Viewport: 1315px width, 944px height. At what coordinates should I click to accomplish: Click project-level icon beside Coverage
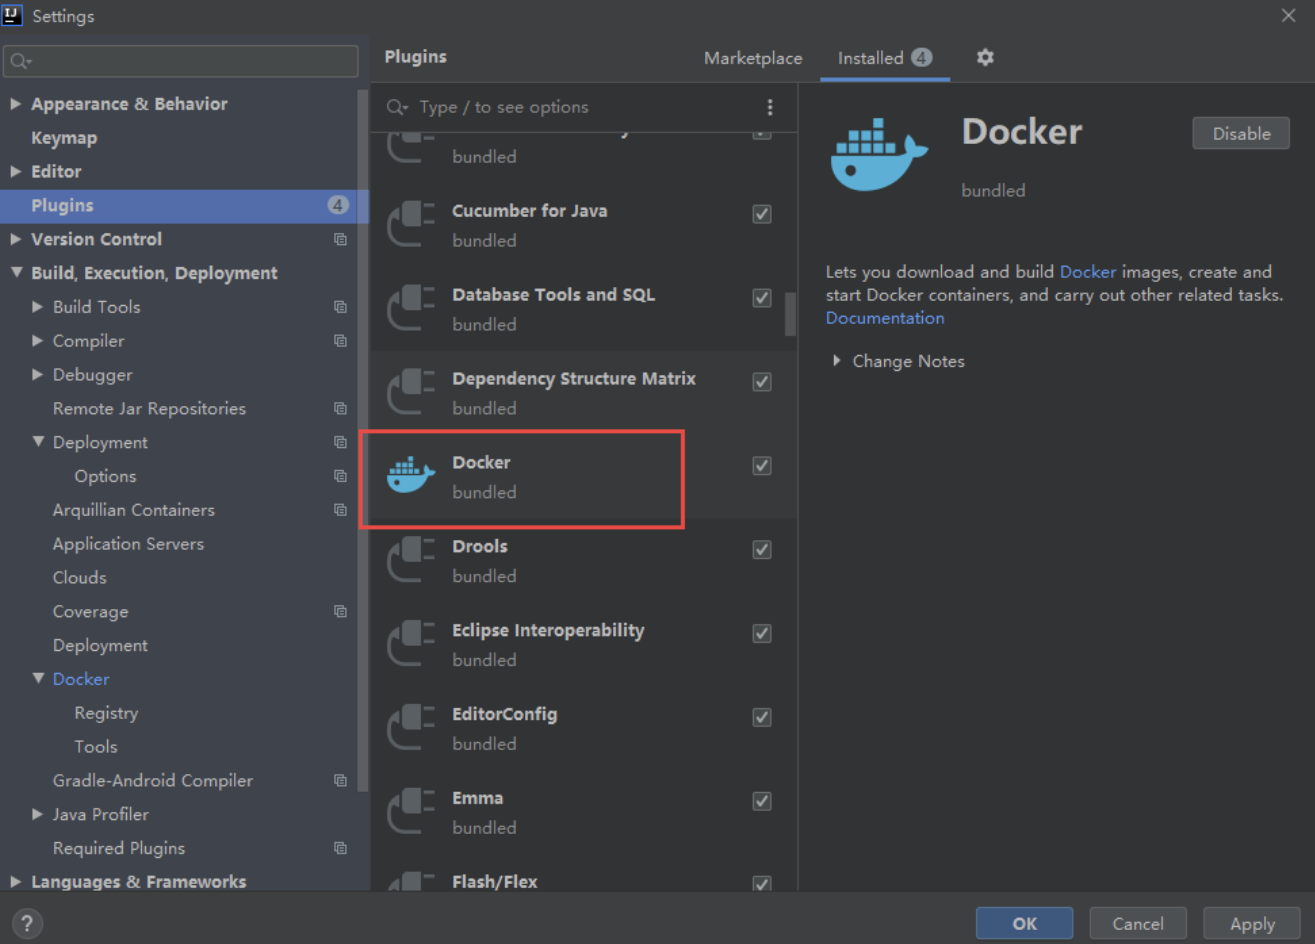point(340,611)
